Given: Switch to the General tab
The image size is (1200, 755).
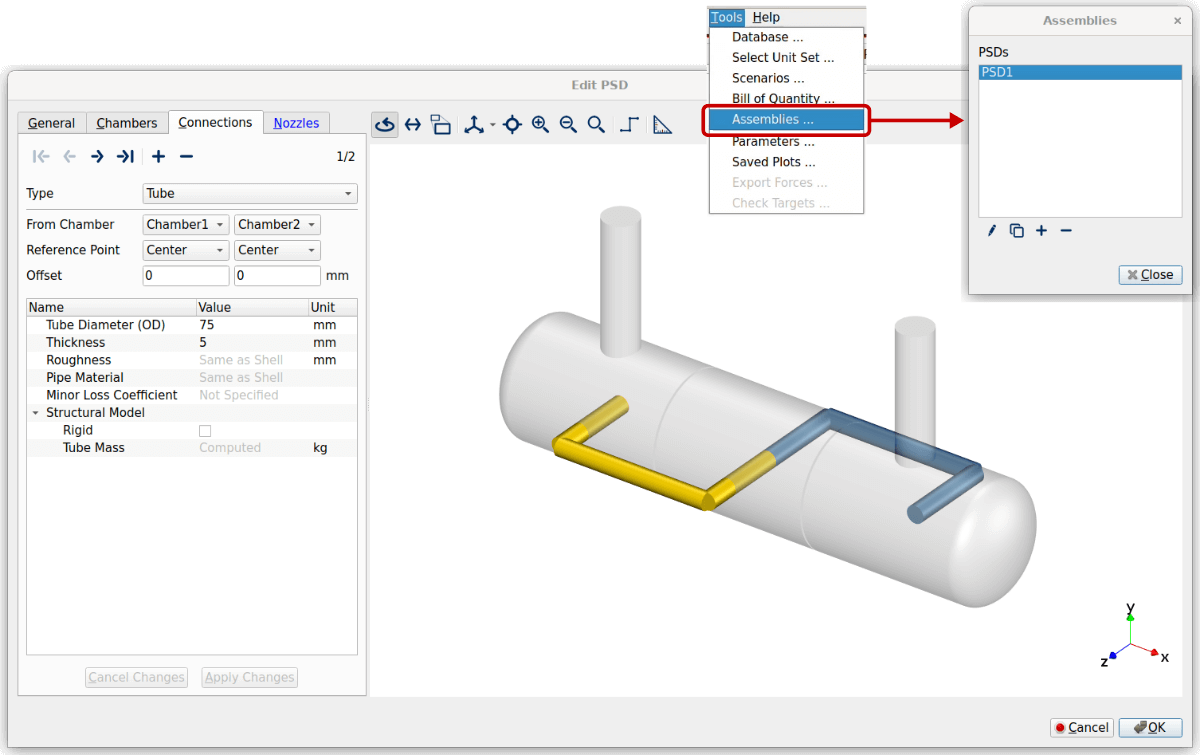Looking at the screenshot, I should 51,123.
